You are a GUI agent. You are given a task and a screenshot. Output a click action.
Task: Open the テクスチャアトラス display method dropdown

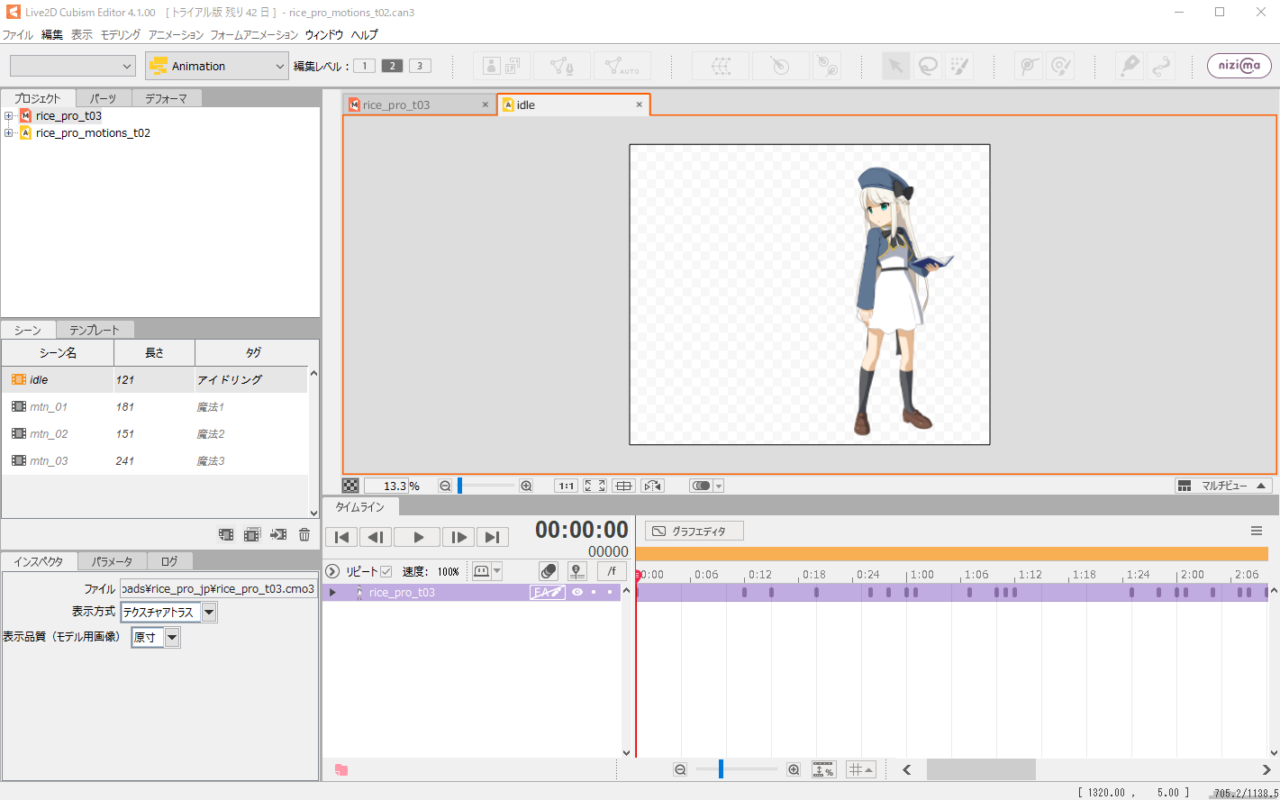click(x=207, y=612)
